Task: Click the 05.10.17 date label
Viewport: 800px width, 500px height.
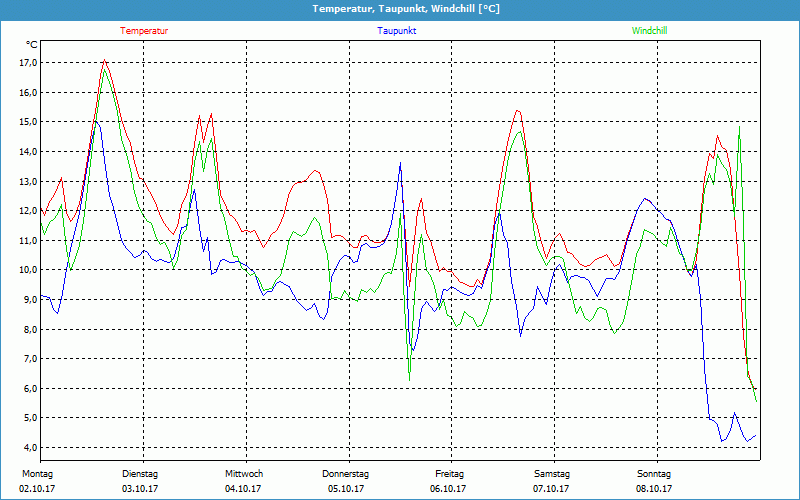Action: (346, 489)
